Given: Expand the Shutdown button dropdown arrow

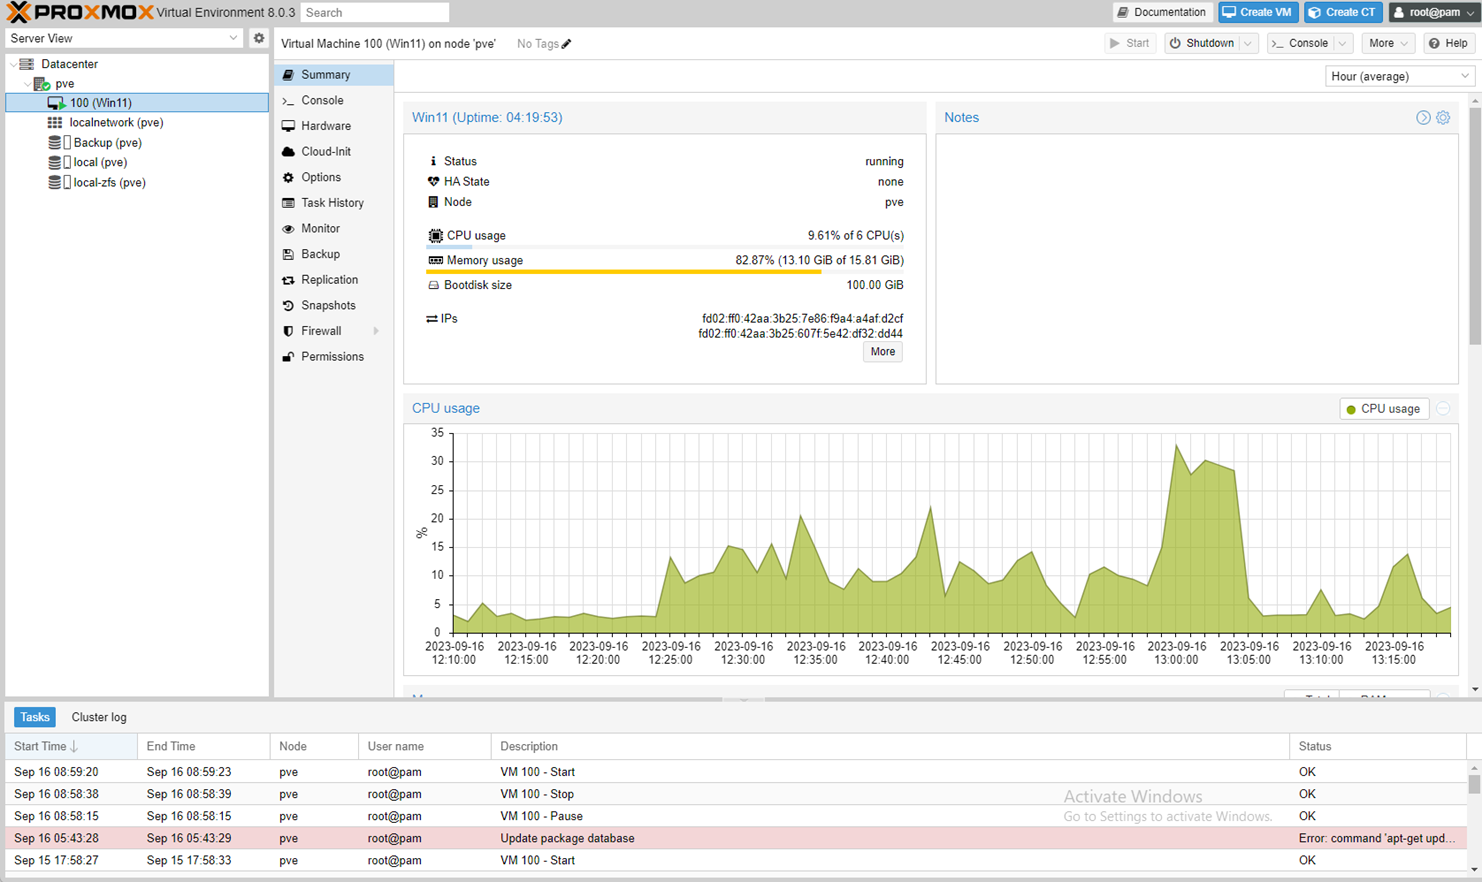Looking at the screenshot, I should click(1247, 44).
